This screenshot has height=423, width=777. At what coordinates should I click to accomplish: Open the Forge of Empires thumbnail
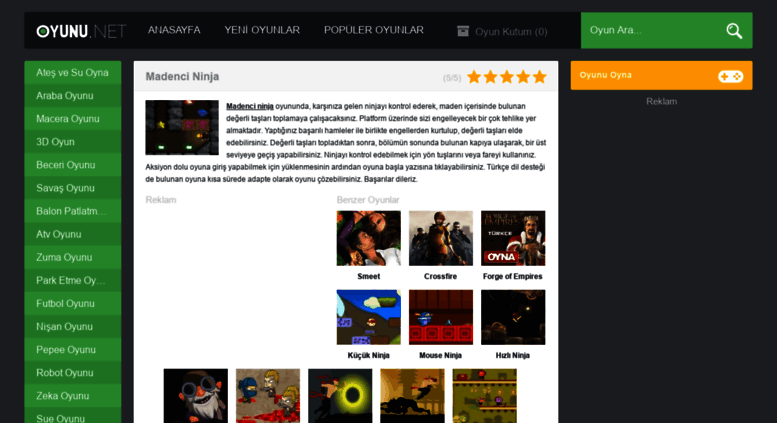513,238
